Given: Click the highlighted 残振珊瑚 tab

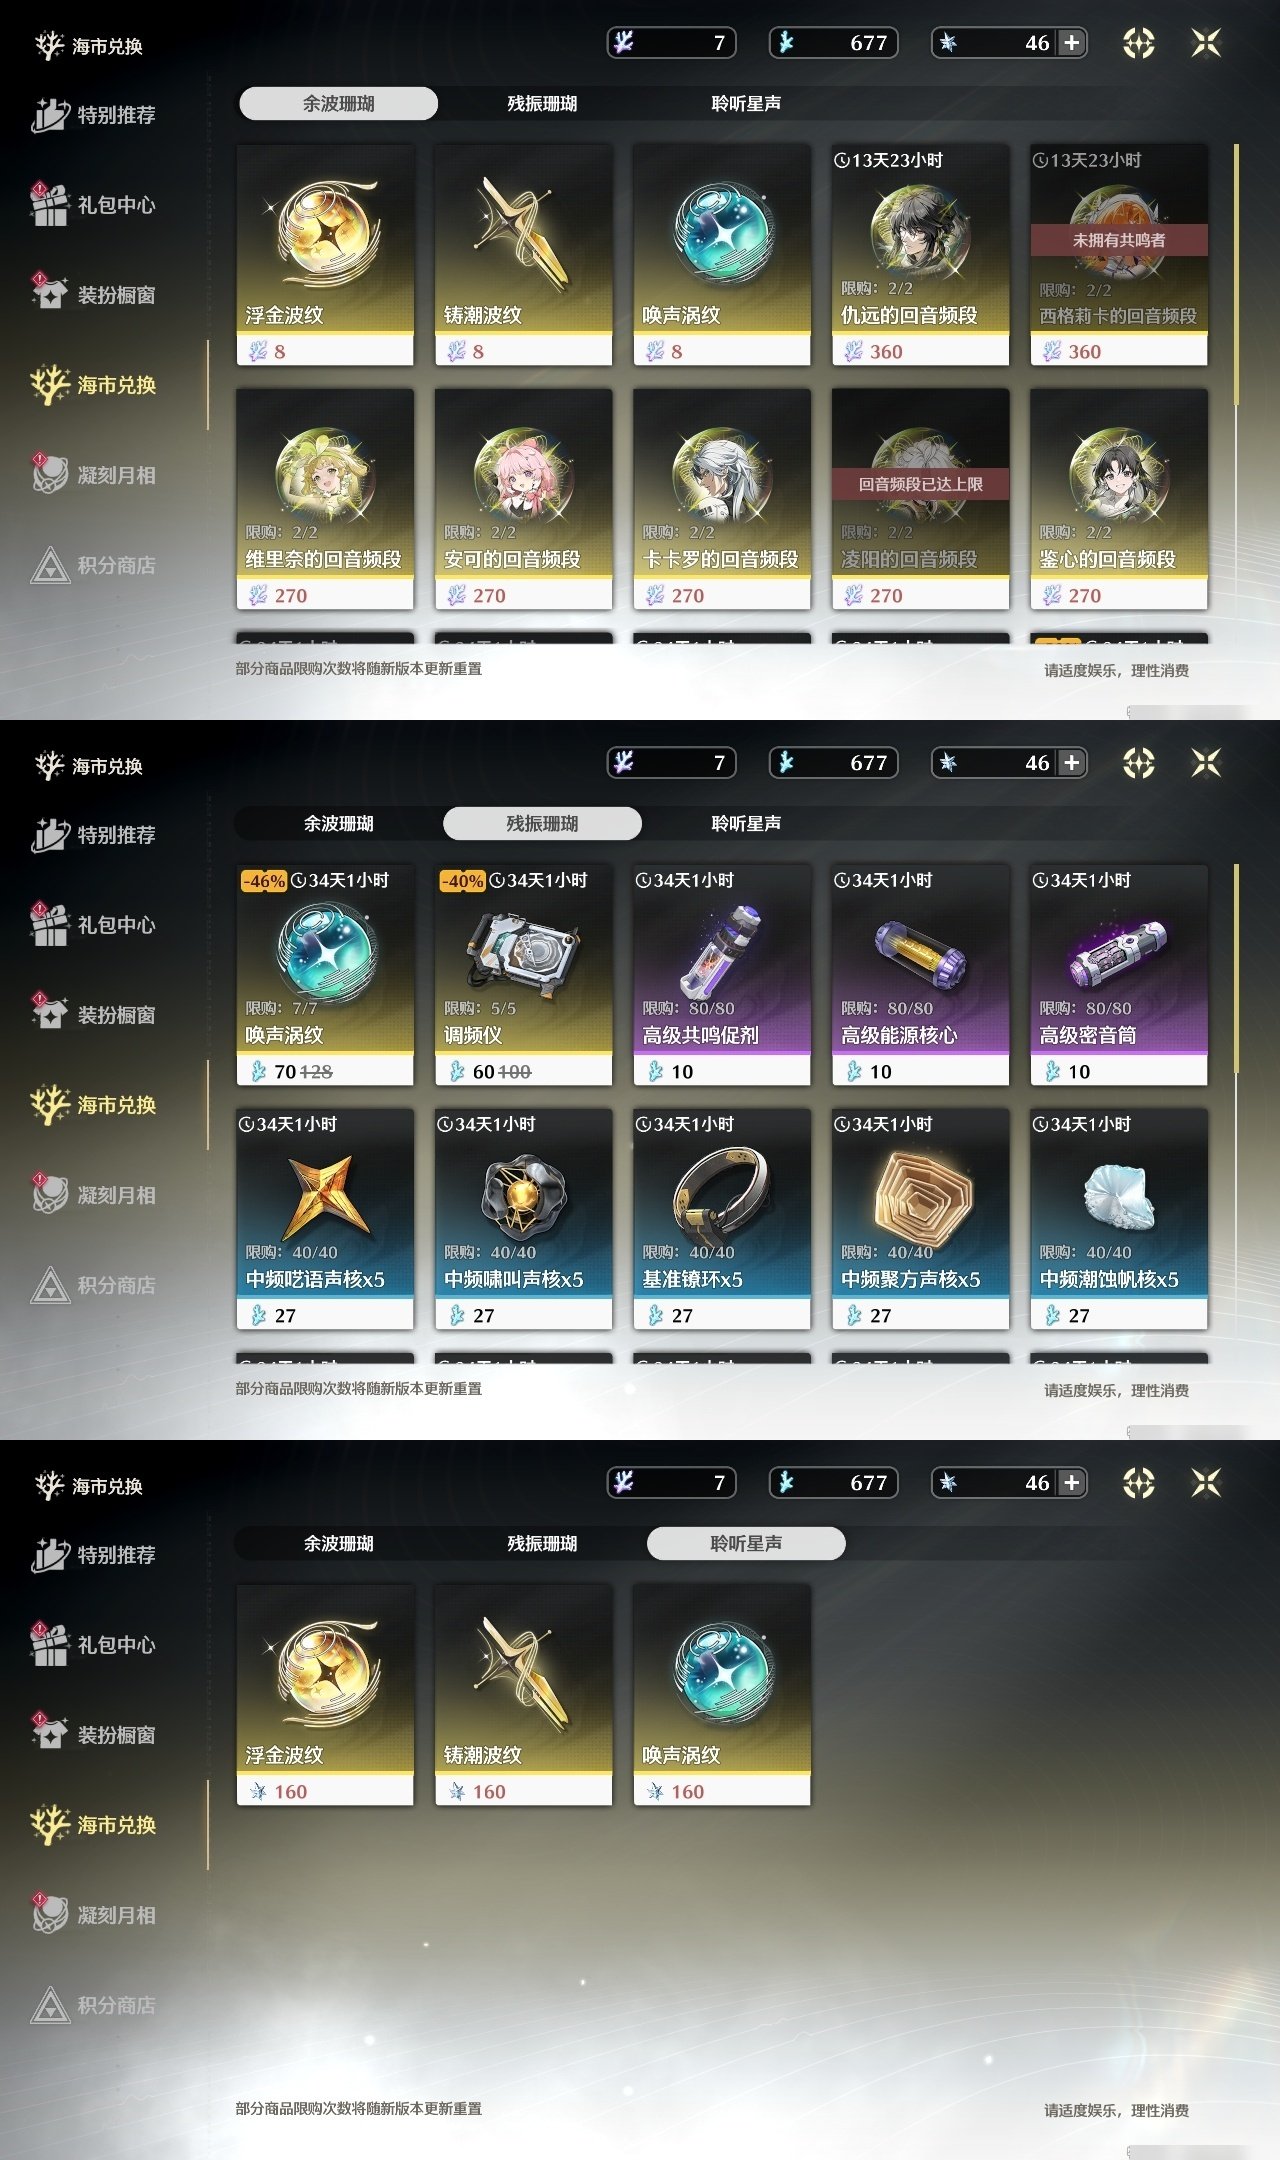Looking at the screenshot, I should click(542, 823).
